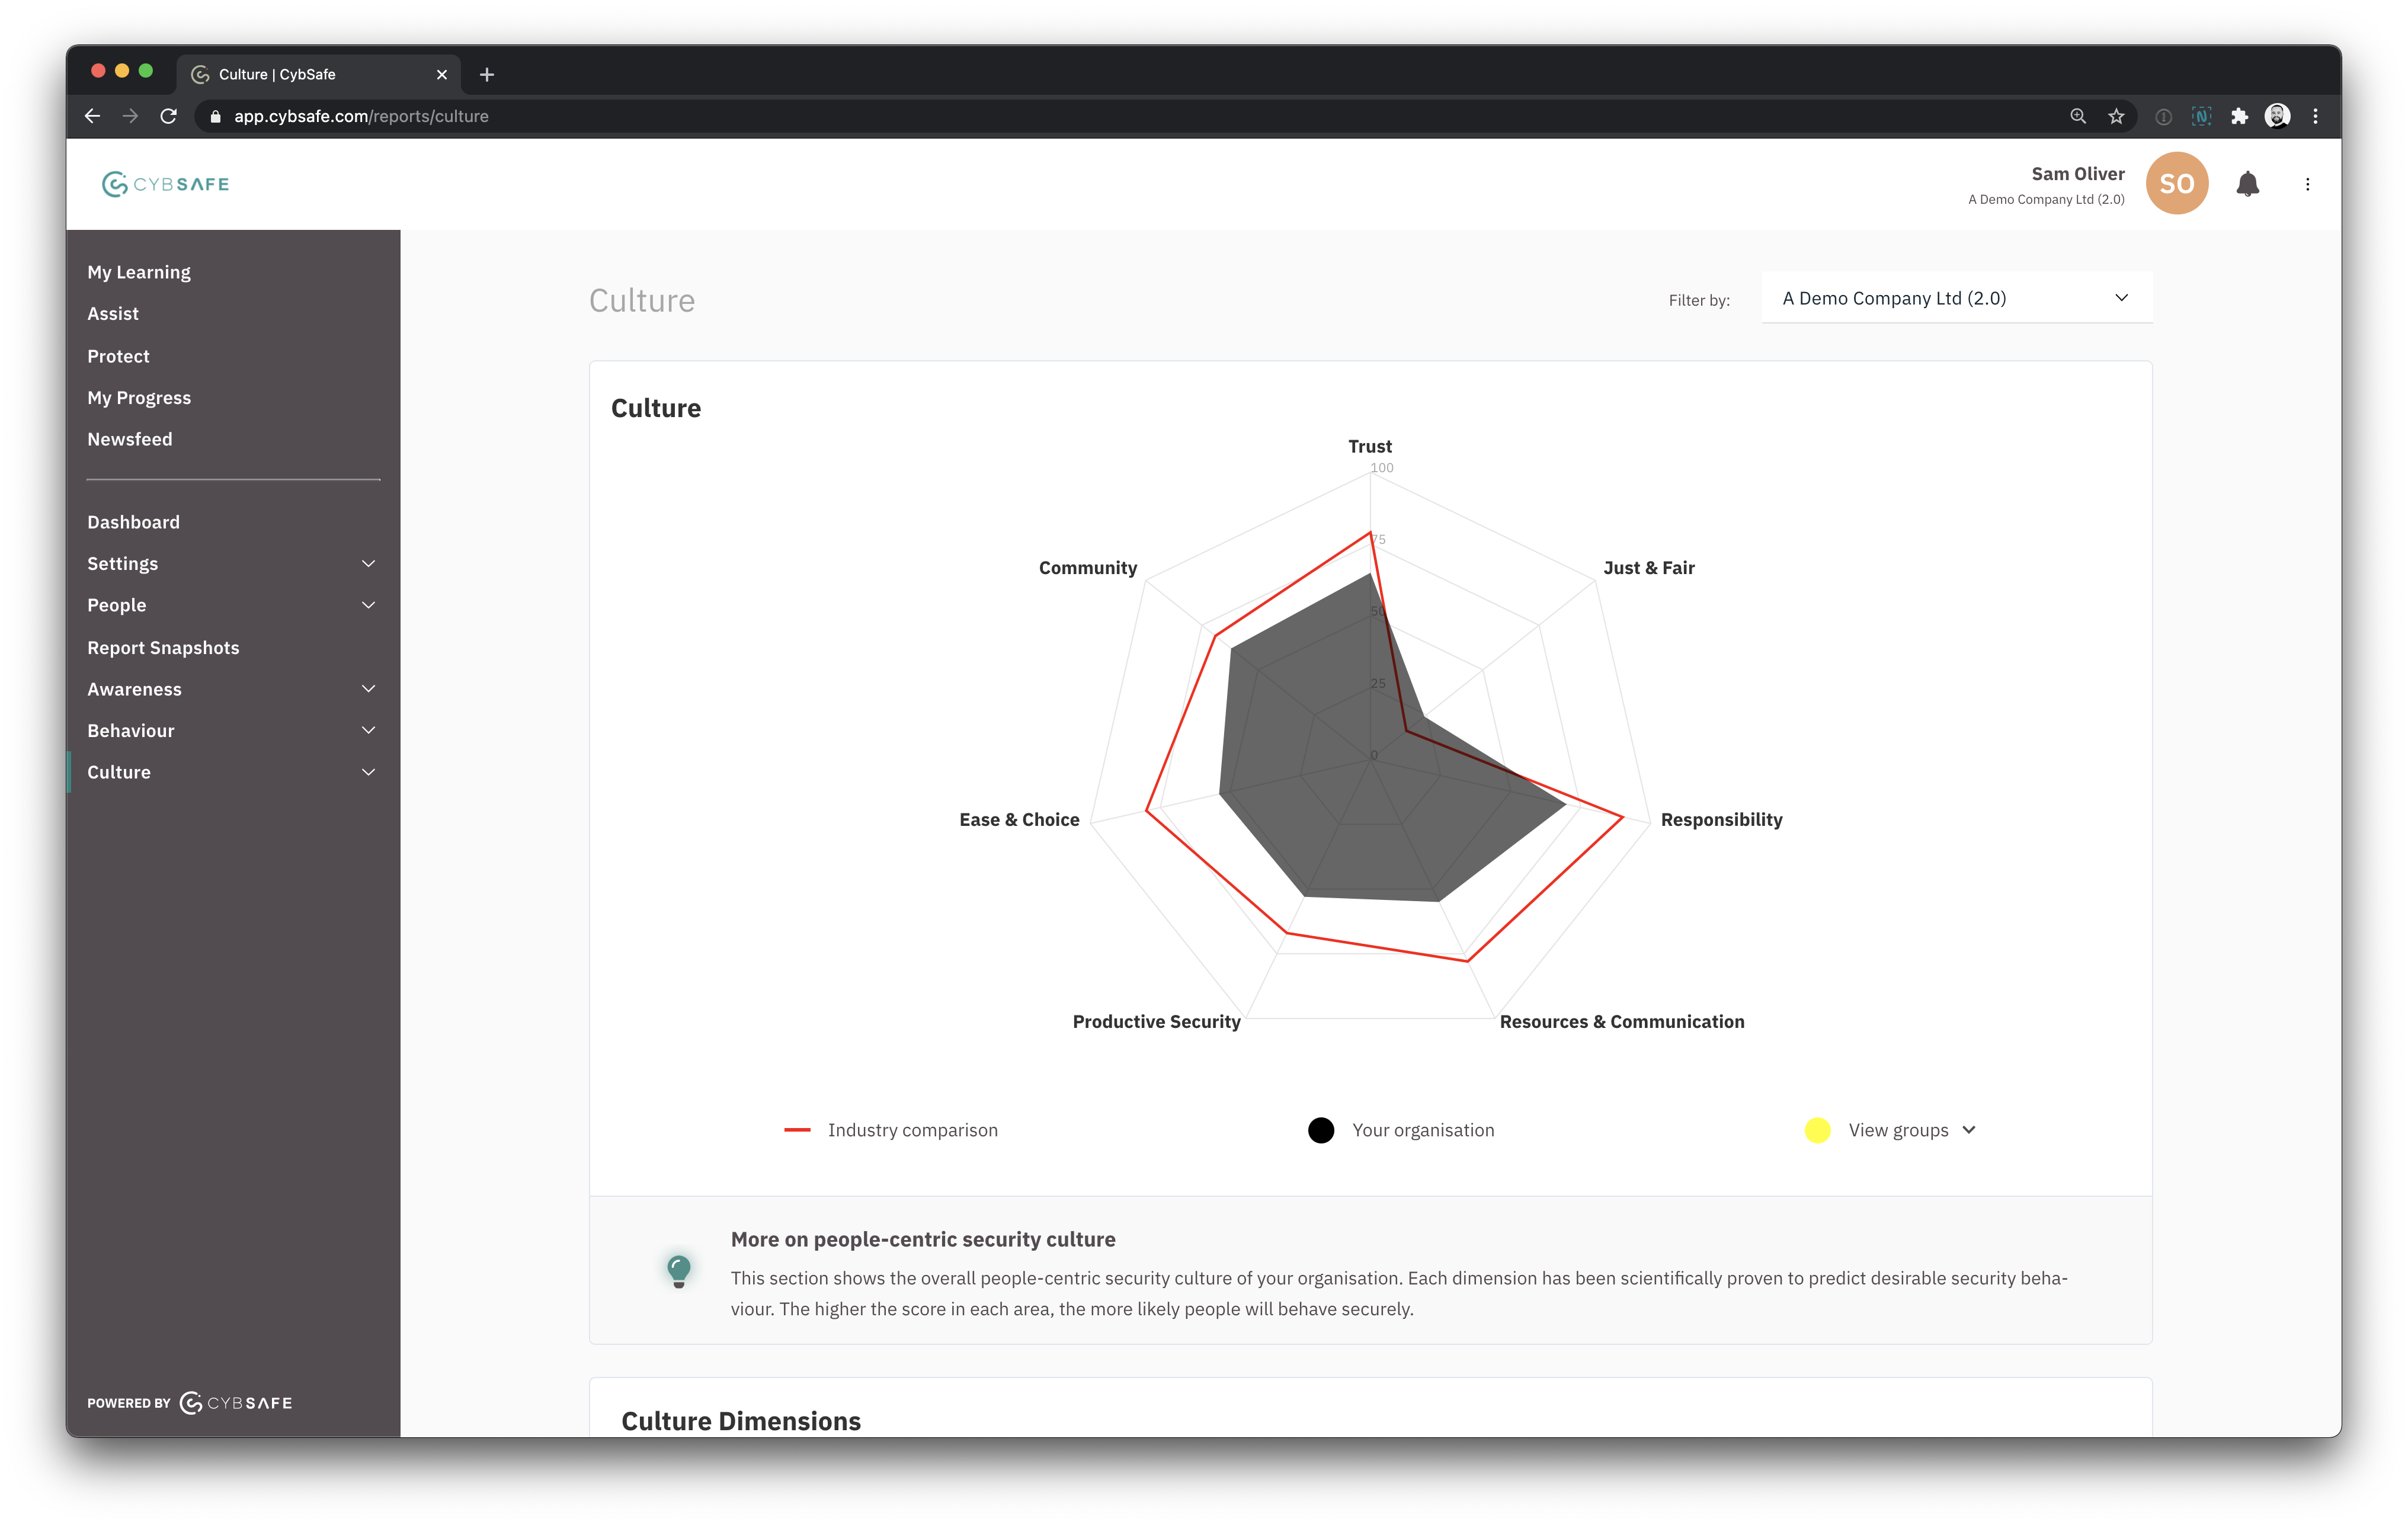Open the header three-dot options menu
This screenshot has height=1525, width=2408.
2307,184
